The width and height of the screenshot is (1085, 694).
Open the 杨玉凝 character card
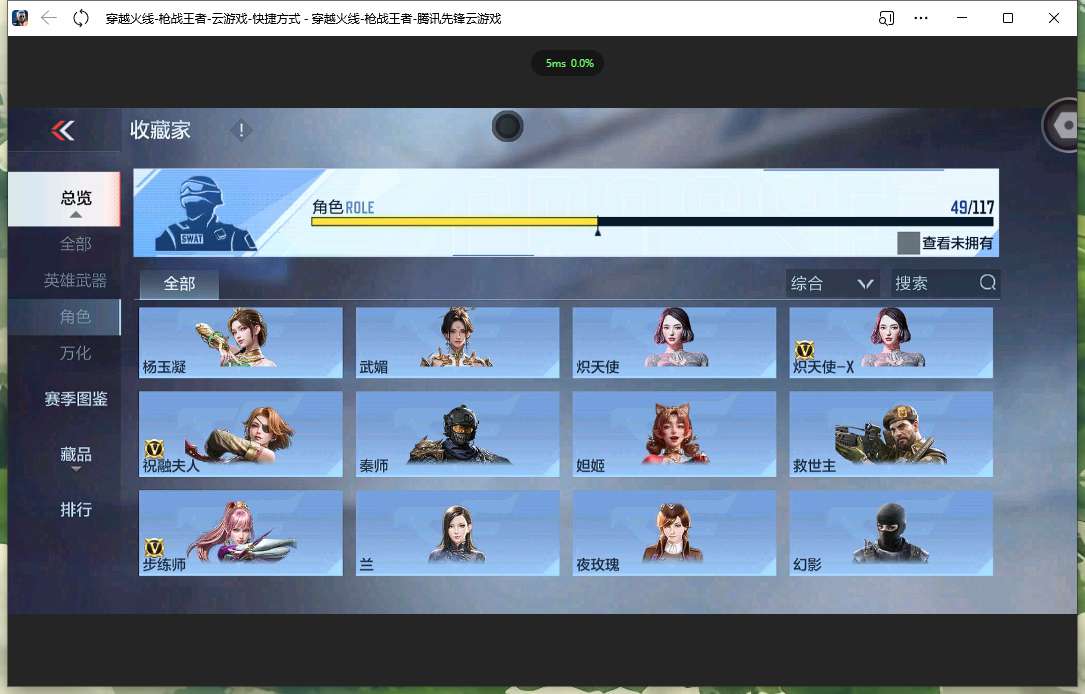pos(241,343)
